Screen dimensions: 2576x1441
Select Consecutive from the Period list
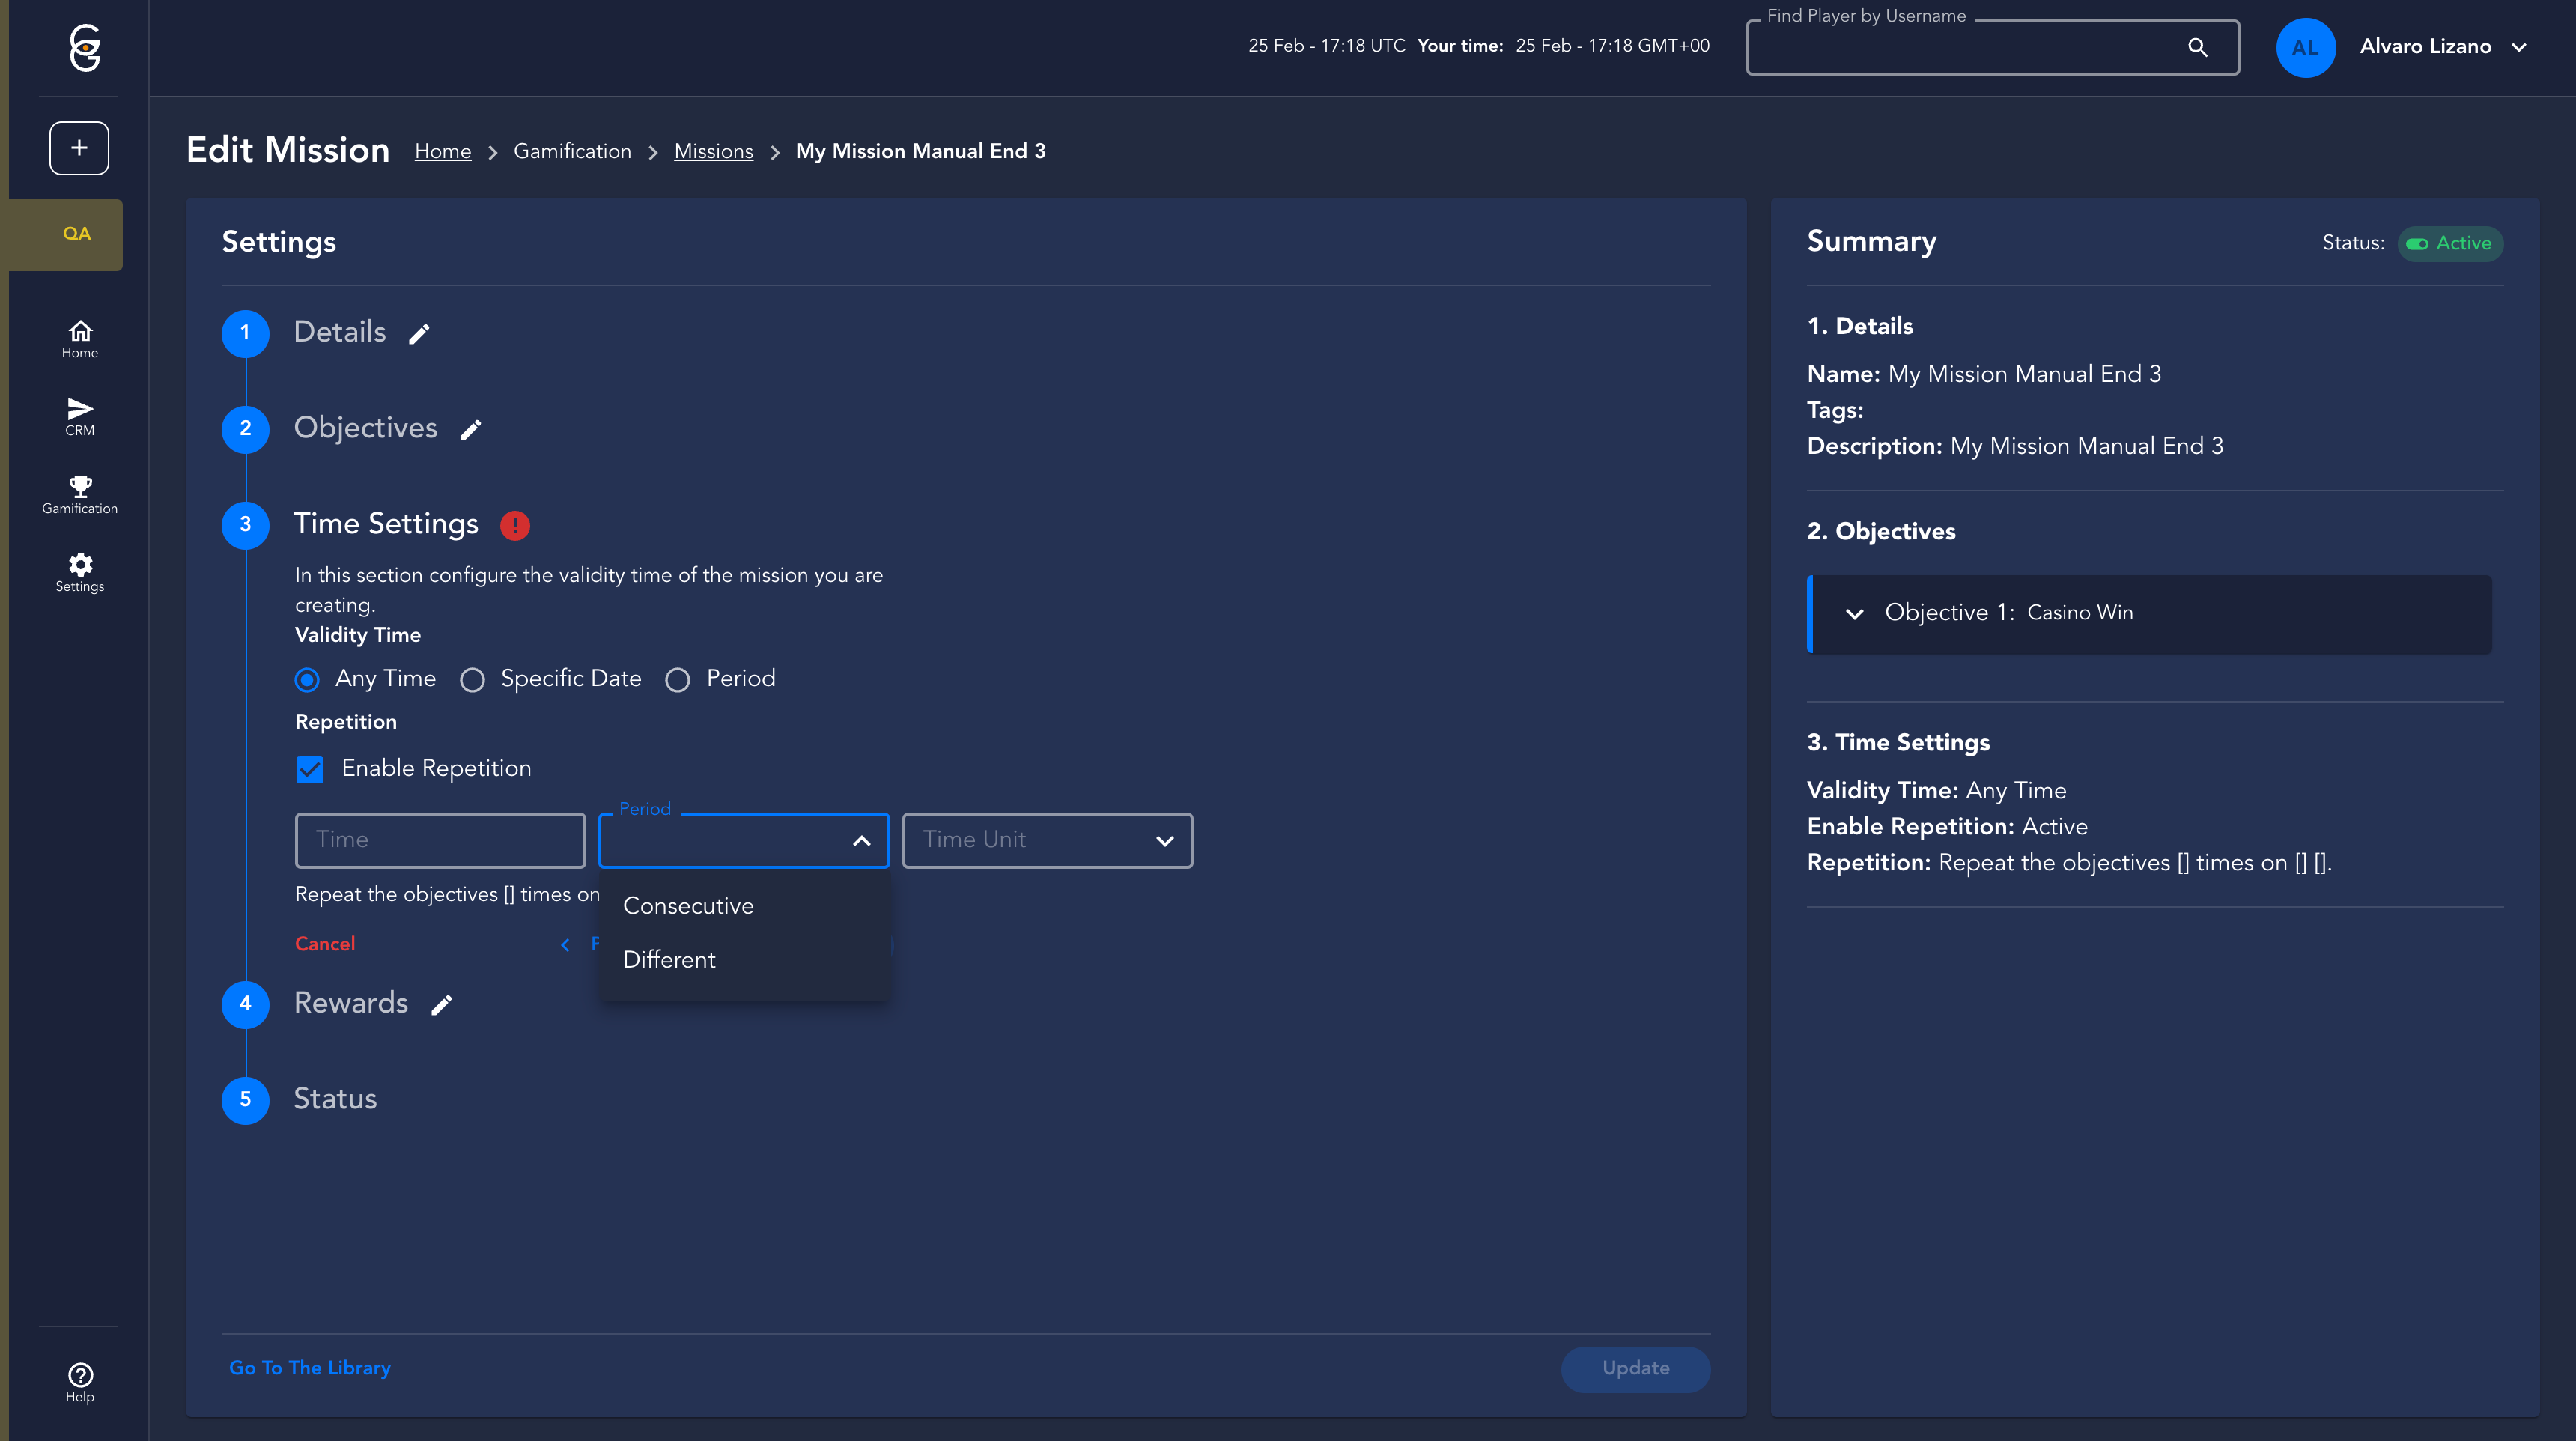coord(688,906)
